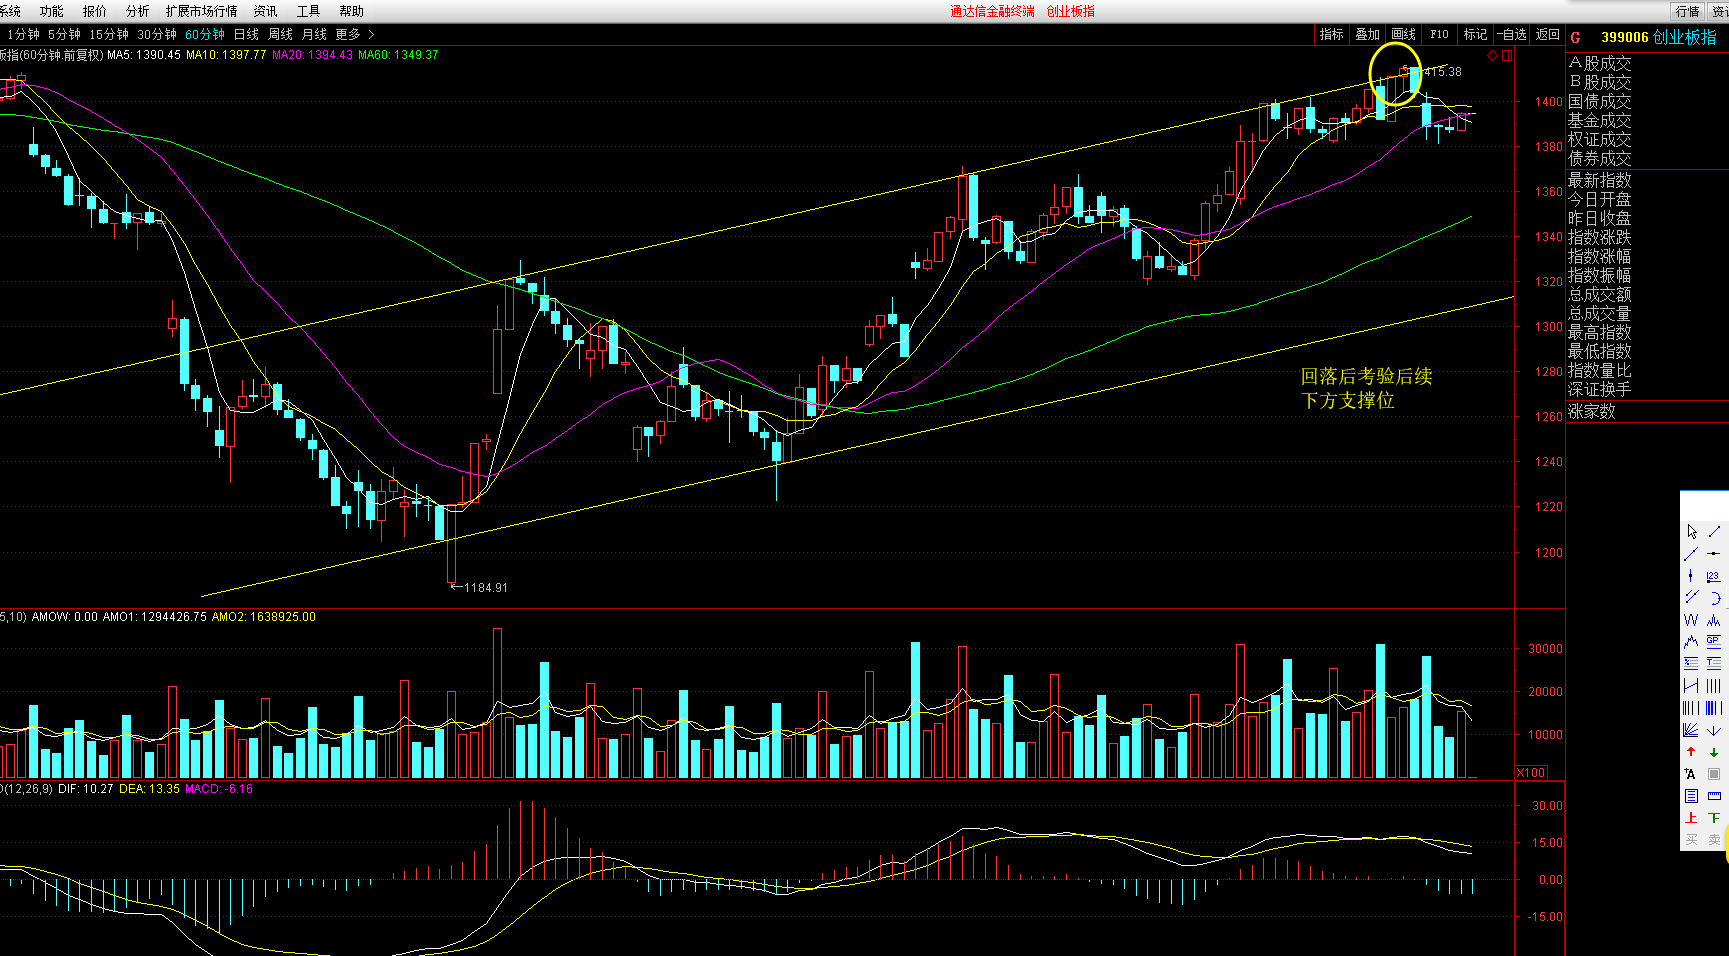This screenshot has height=956, width=1729.
Task: Open the 报价 menu
Action: (95, 11)
